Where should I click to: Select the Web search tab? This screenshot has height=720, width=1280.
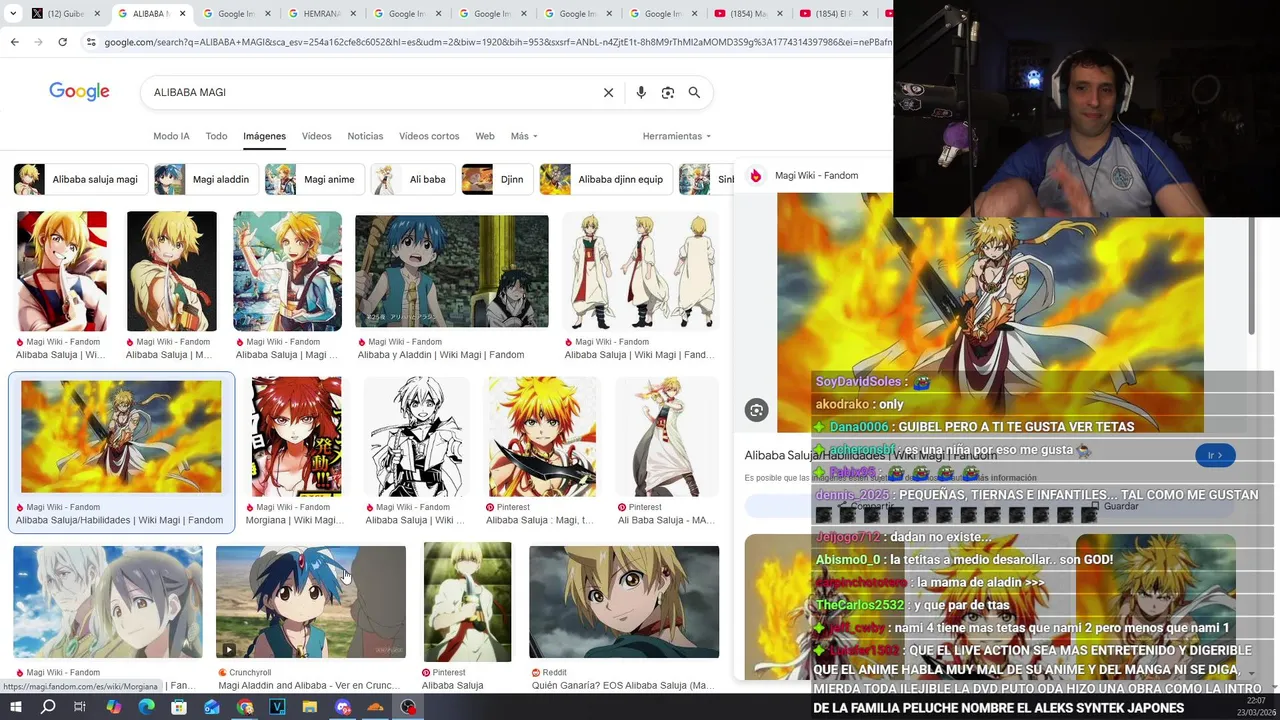click(x=485, y=136)
